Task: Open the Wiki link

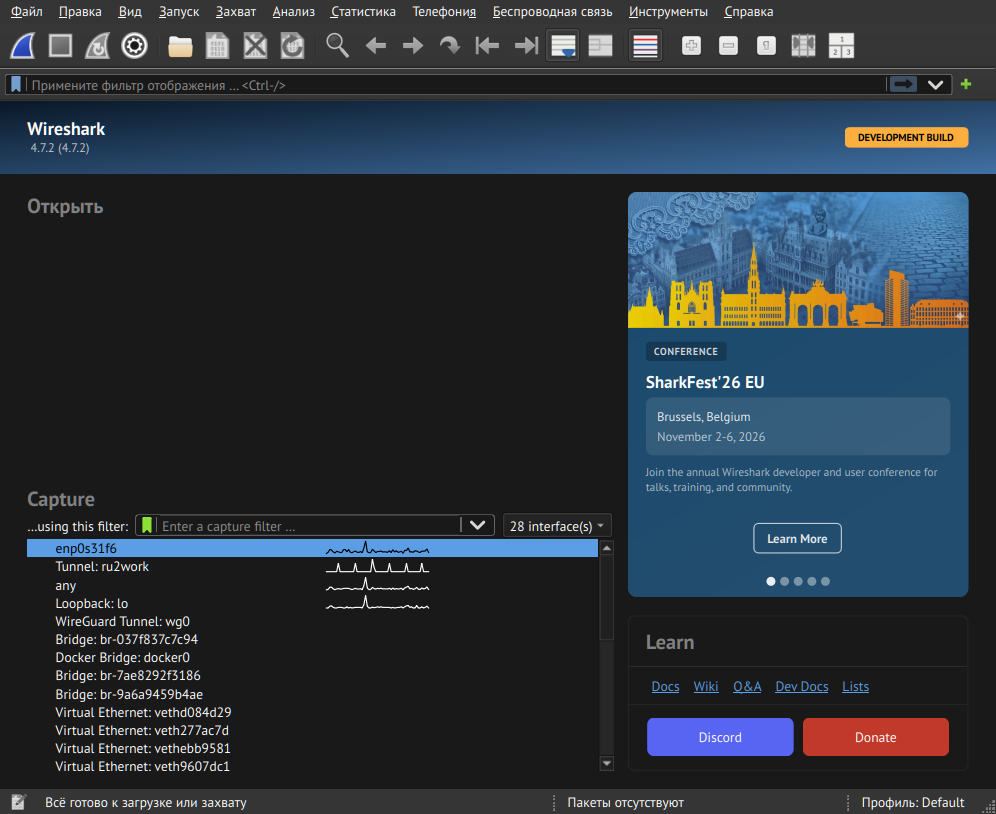Action: click(706, 686)
